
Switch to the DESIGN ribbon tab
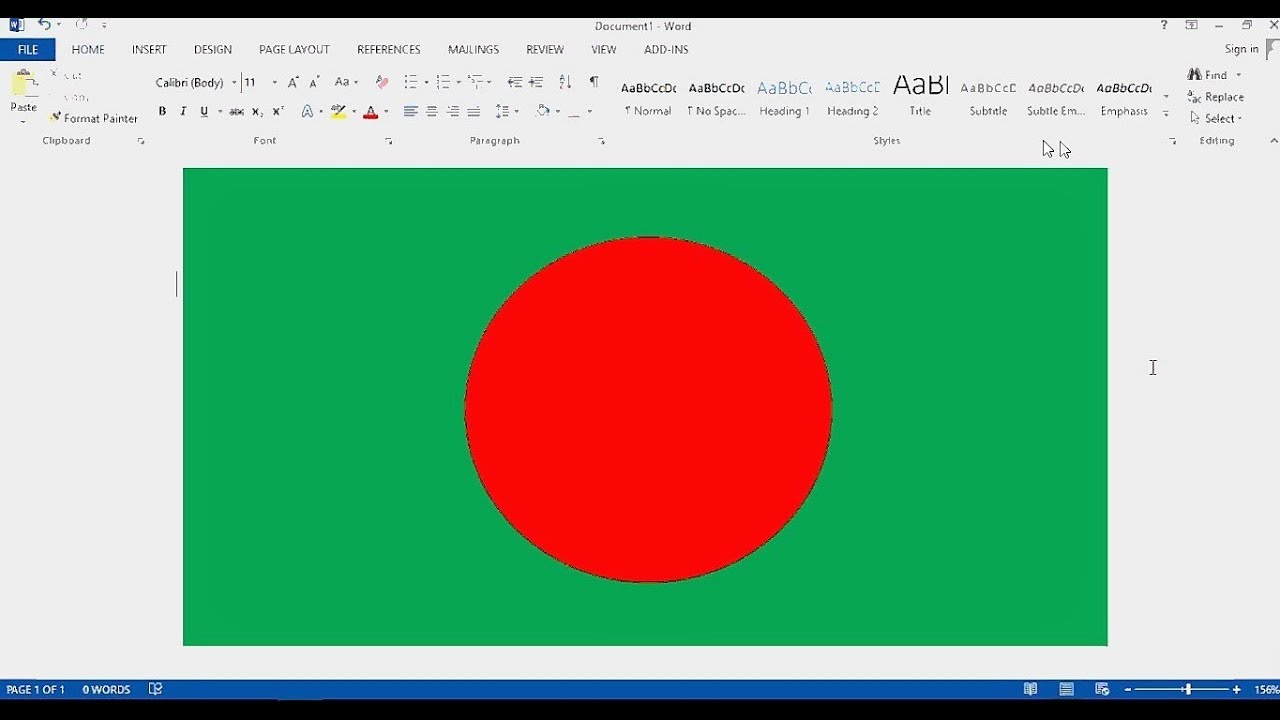click(212, 49)
